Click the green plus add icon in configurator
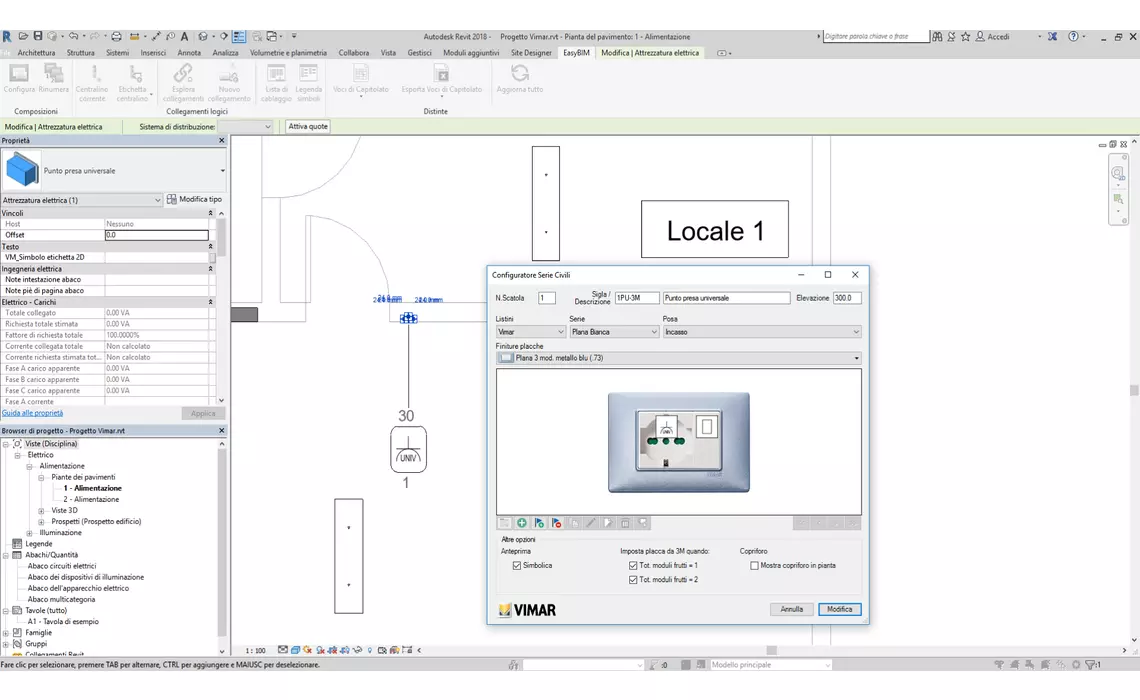Image resolution: width=1140 pixels, height=700 pixels. point(522,523)
